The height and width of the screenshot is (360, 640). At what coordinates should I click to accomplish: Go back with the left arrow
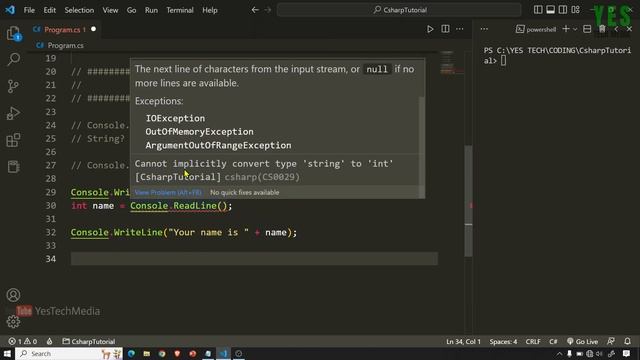[255, 10]
